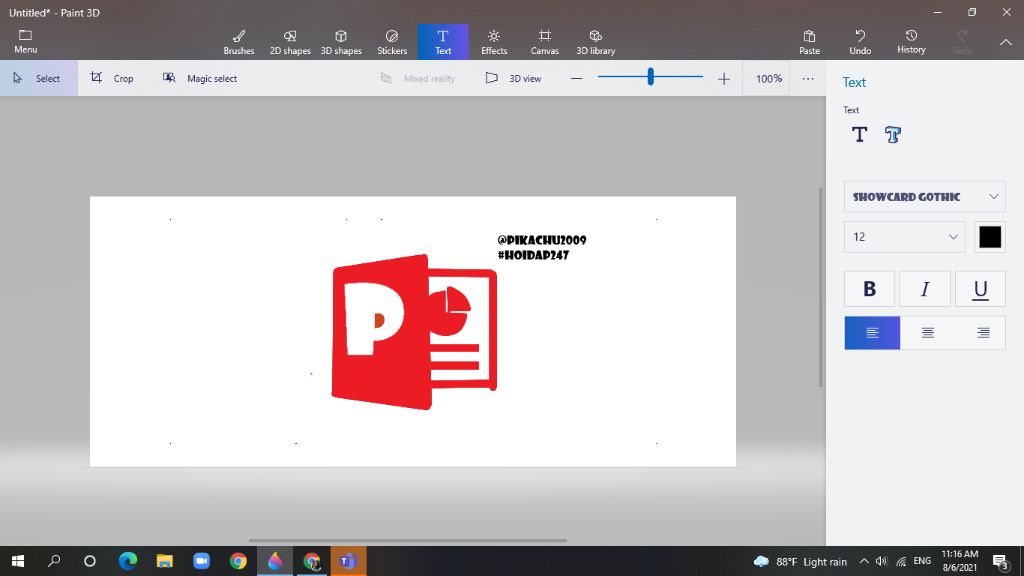Open the three-dots more options
This screenshot has height=576, width=1024.
808,78
